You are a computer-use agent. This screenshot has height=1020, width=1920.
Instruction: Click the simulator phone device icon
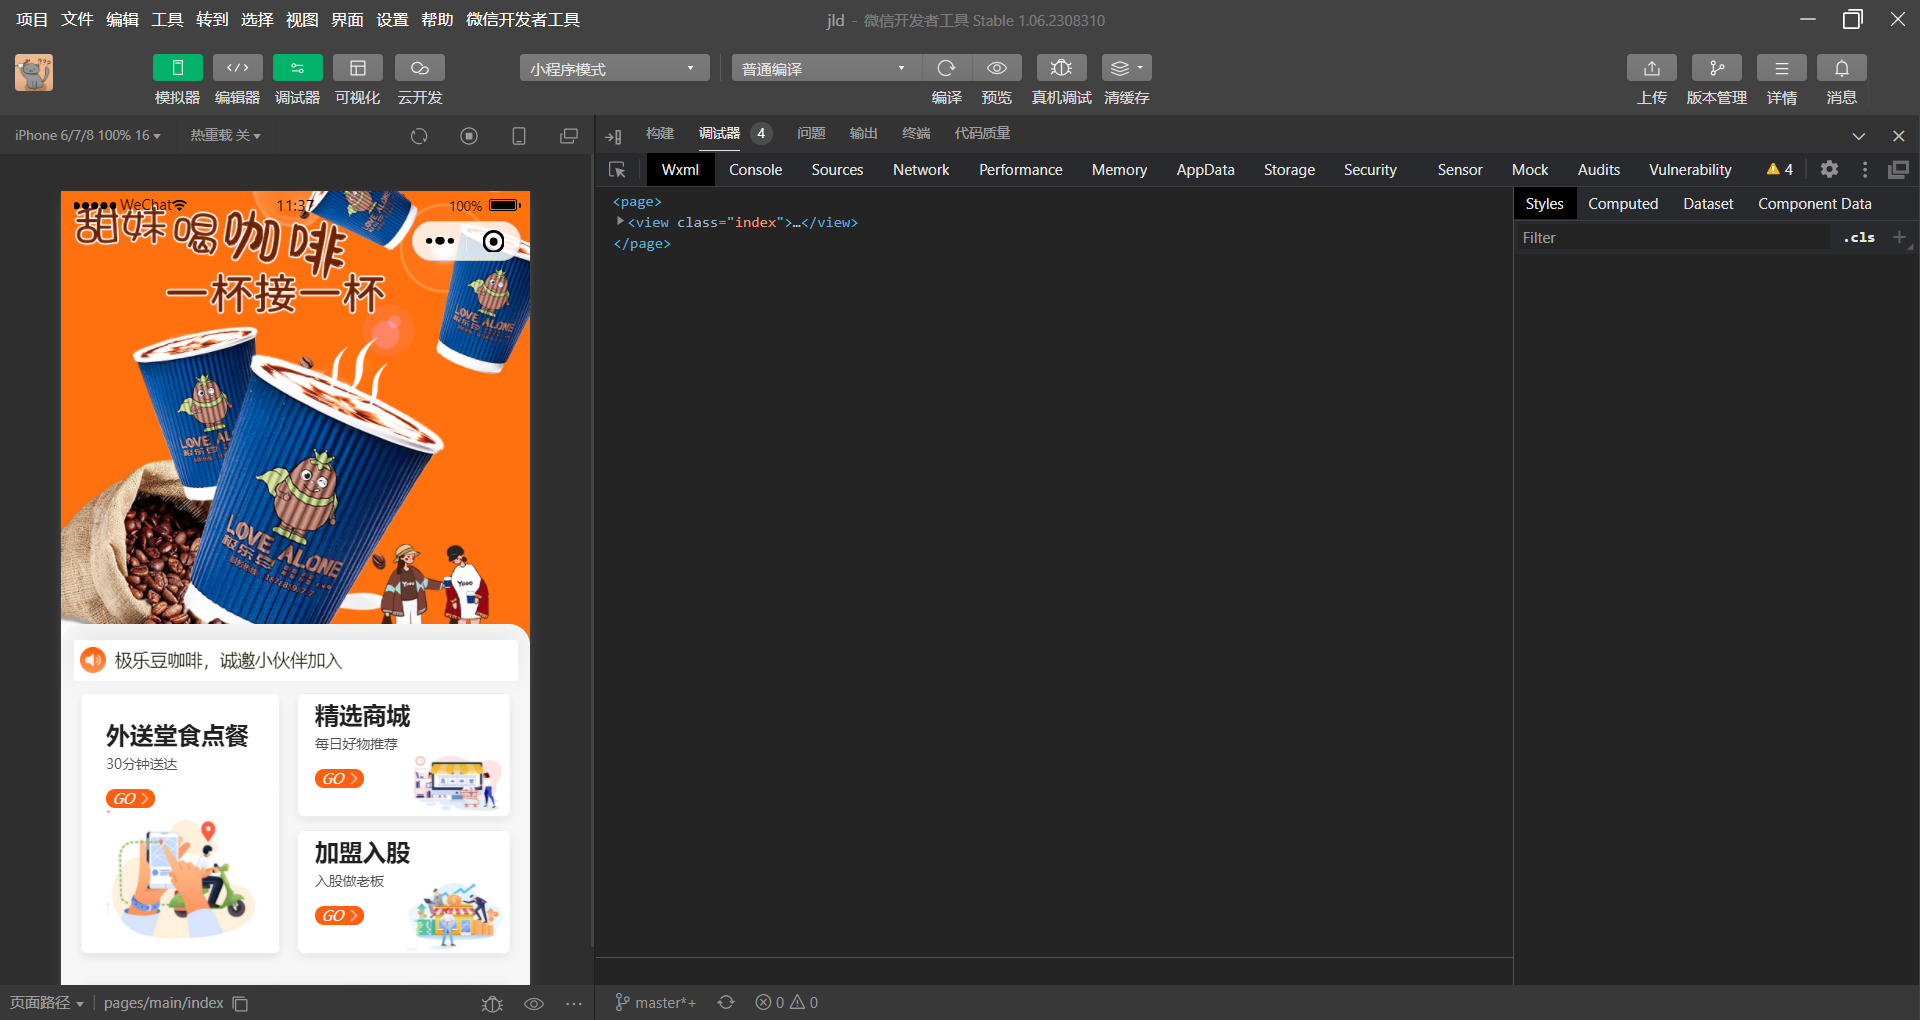[519, 136]
